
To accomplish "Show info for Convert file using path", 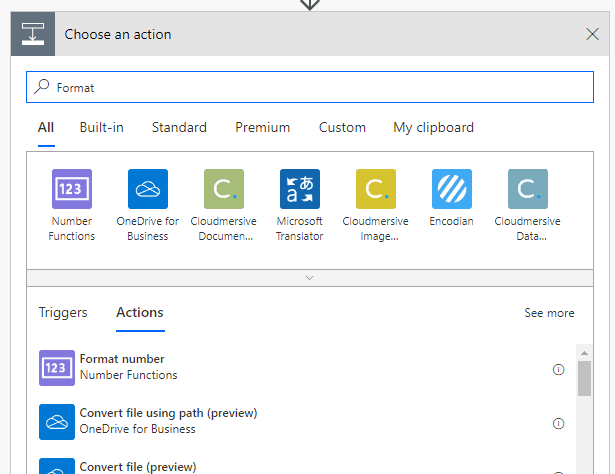I will pyautogui.click(x=559, y=423).
